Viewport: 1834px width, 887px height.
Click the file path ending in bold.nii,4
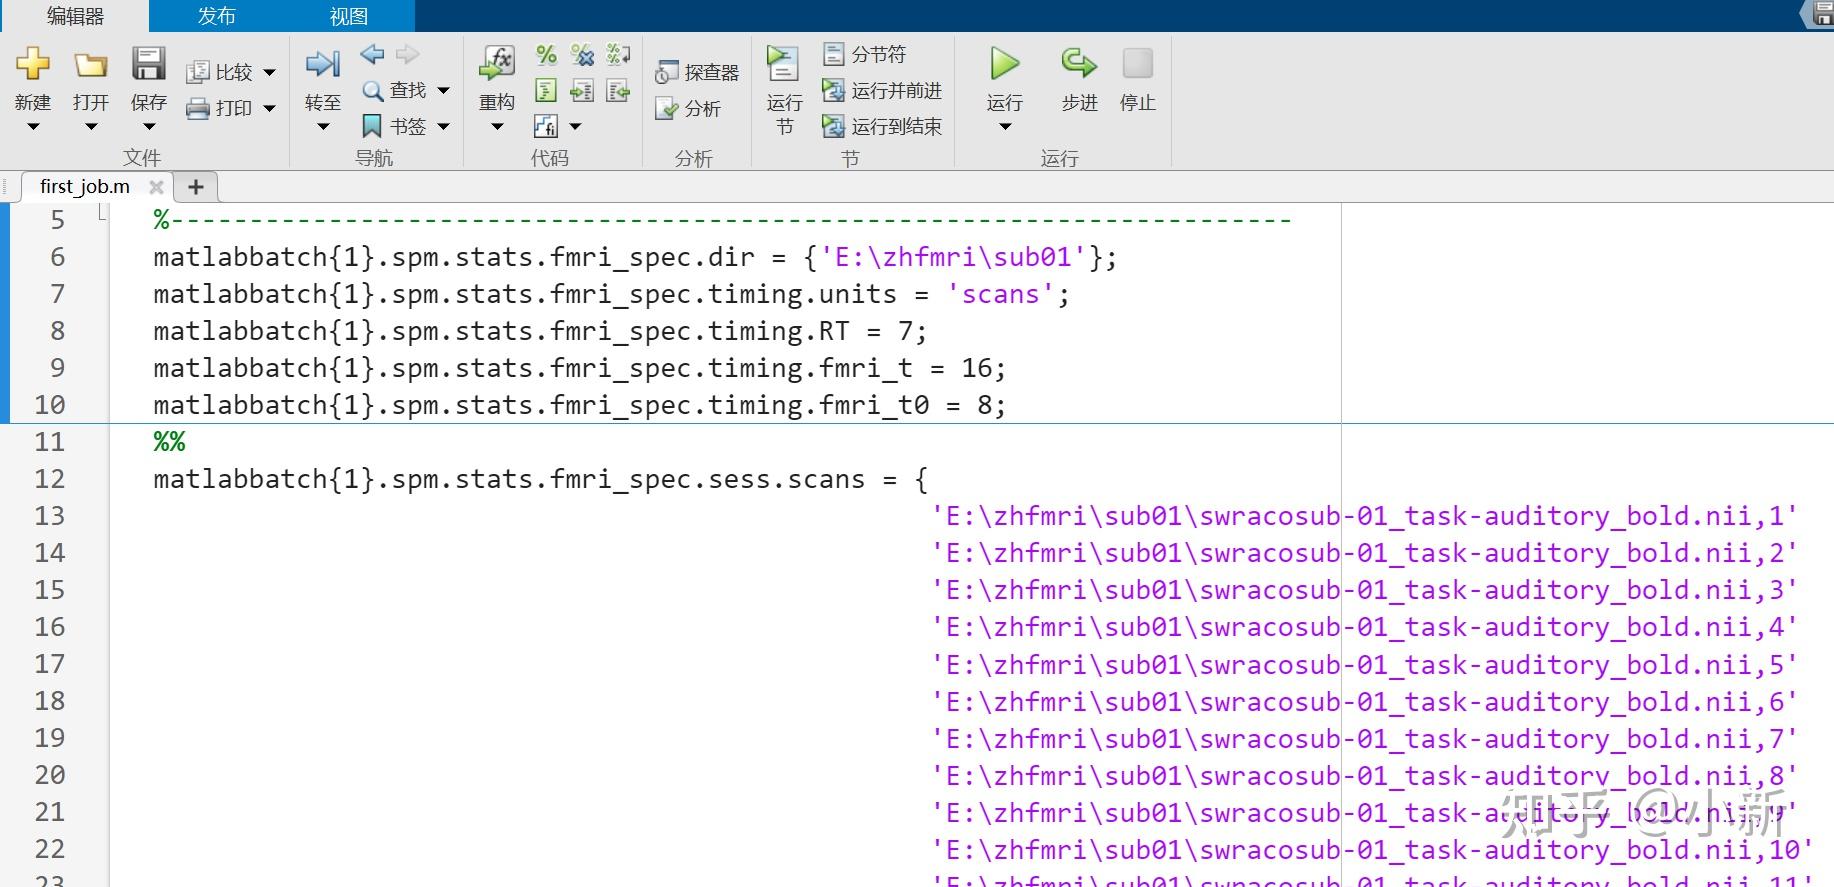click(1364, 627)
